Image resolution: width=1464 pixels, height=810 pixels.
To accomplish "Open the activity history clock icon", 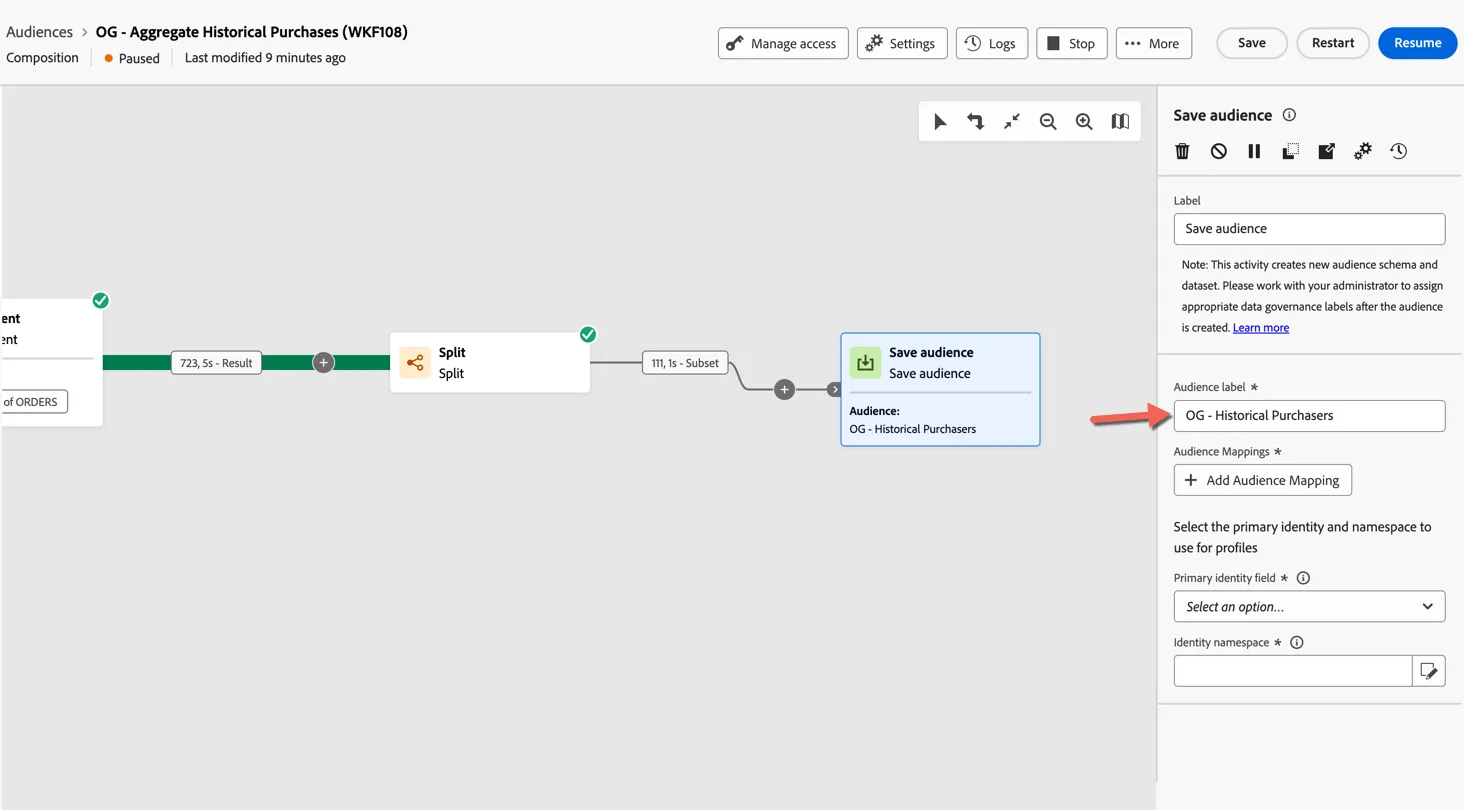I will [1399, 151].
